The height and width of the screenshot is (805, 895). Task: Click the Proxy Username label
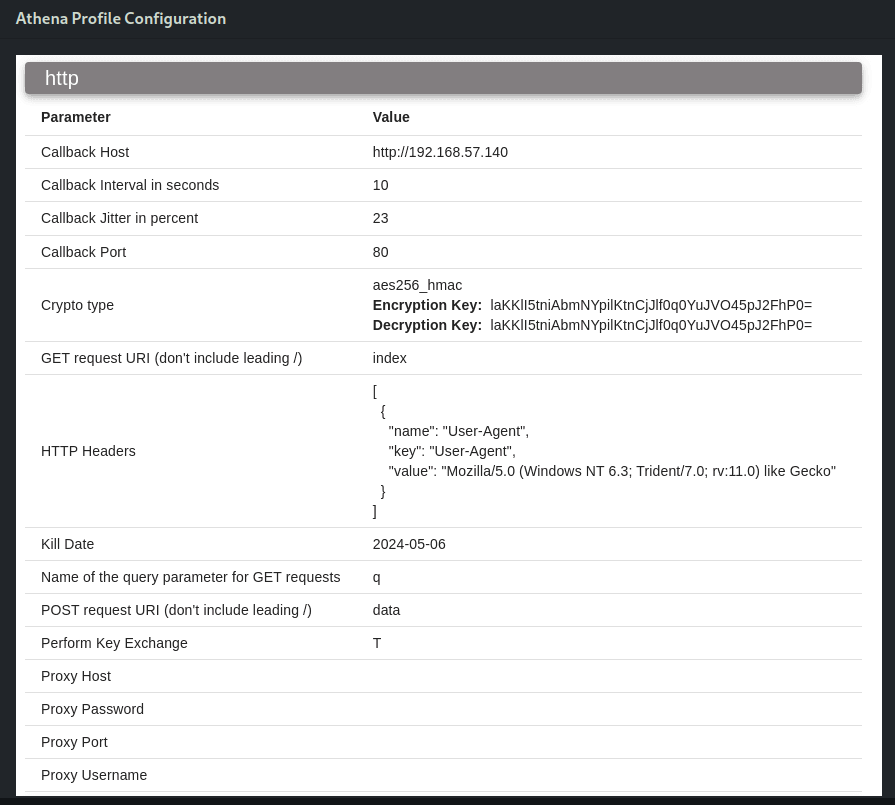(x=94, y=775)
